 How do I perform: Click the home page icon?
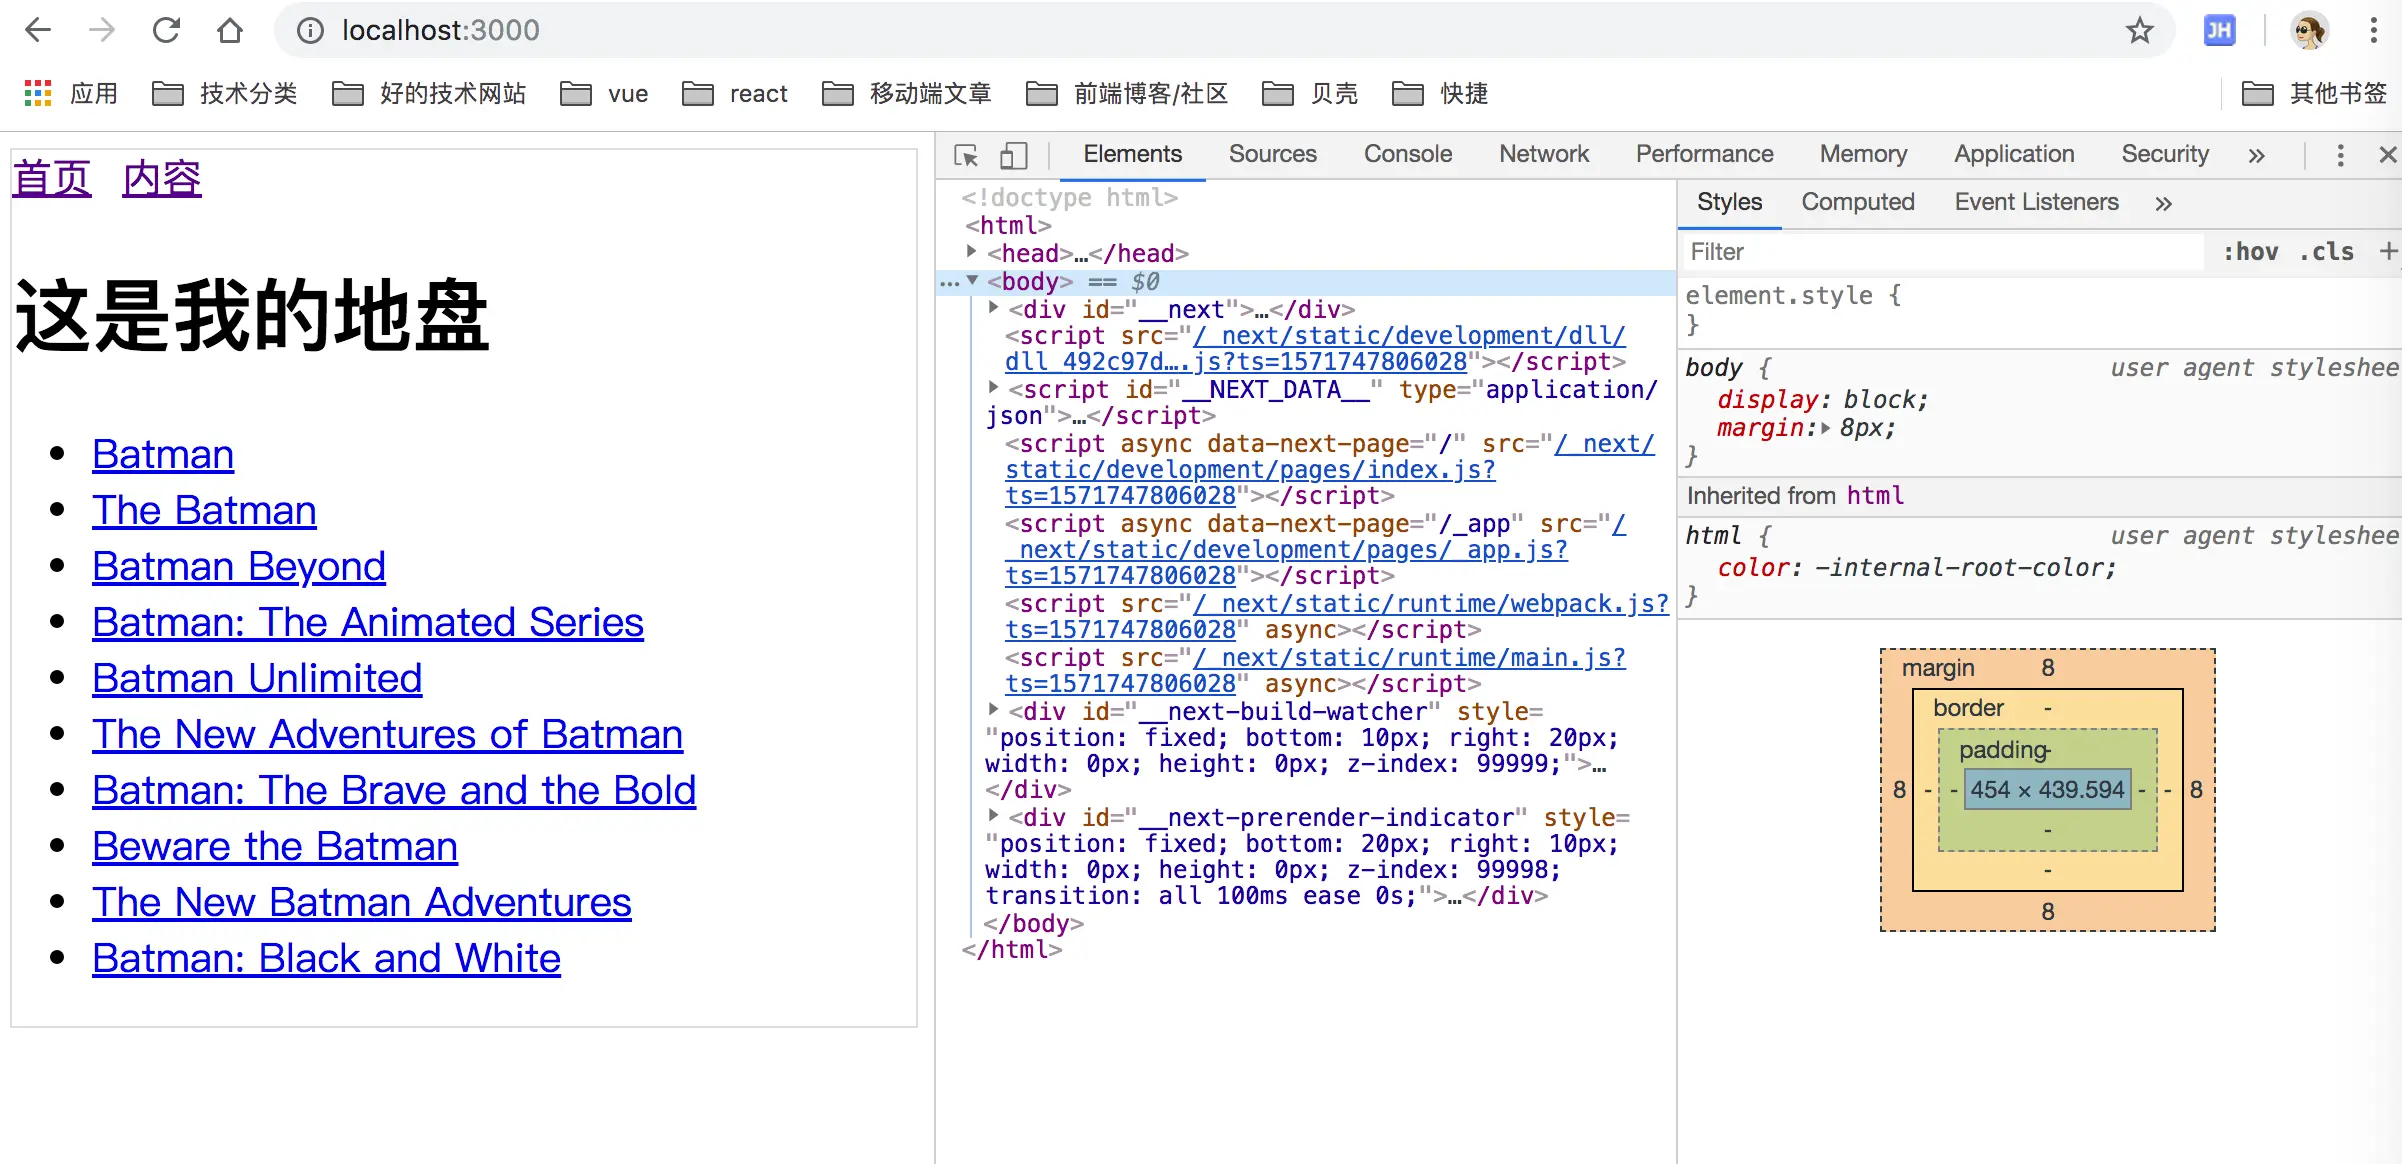coord(230,30)
